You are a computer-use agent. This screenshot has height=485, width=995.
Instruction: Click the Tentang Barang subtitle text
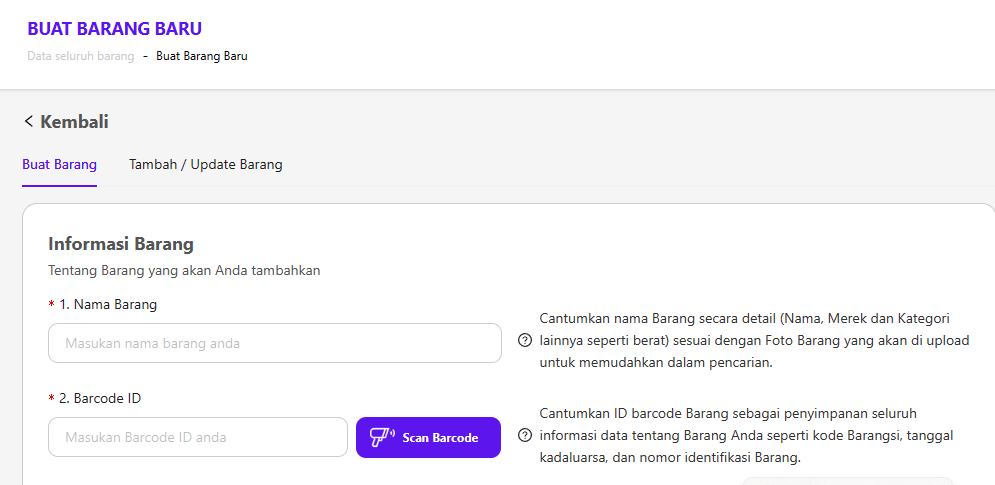[x=183, y=270]
